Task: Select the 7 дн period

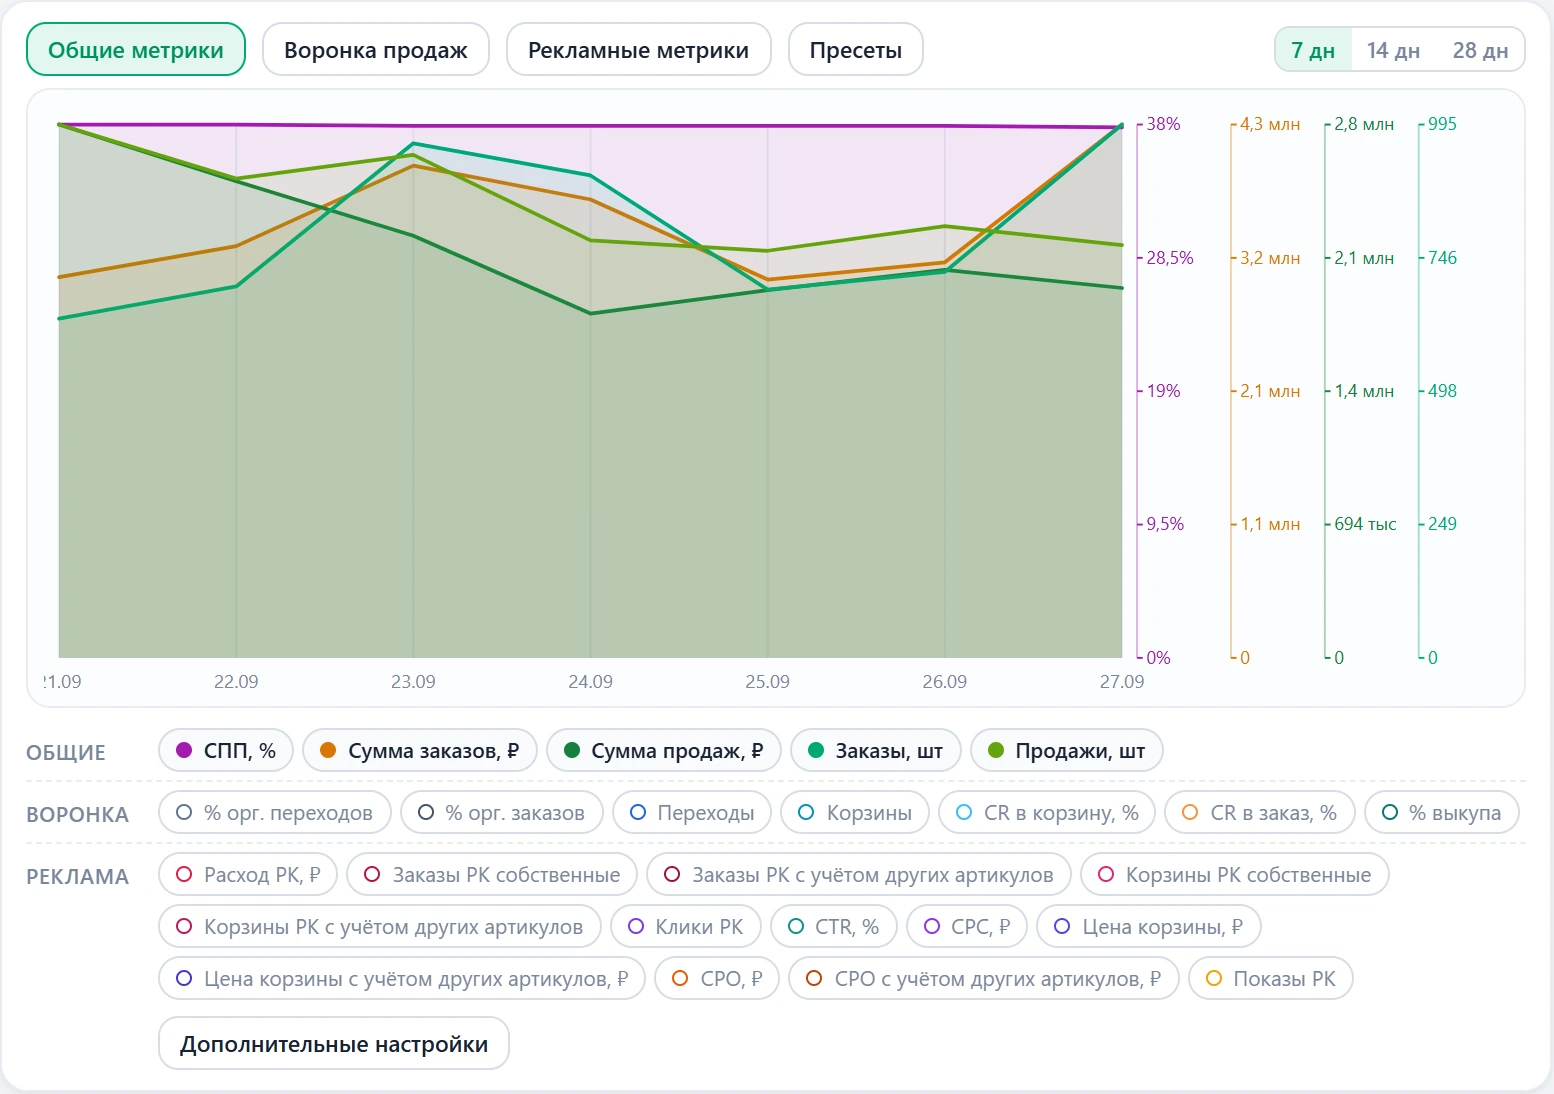Action: point(1313,50)
